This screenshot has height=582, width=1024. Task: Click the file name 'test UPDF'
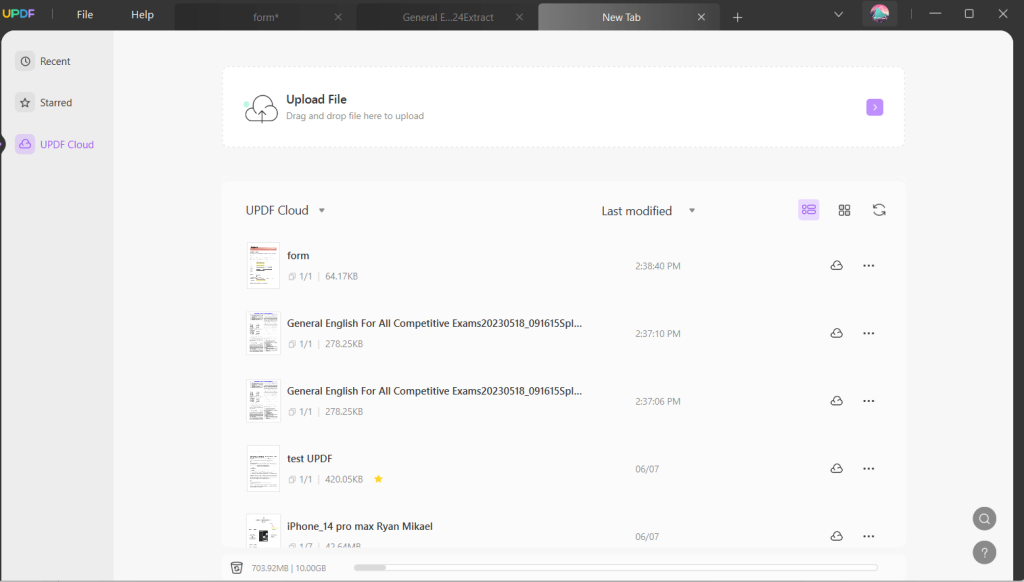point(310,459)
